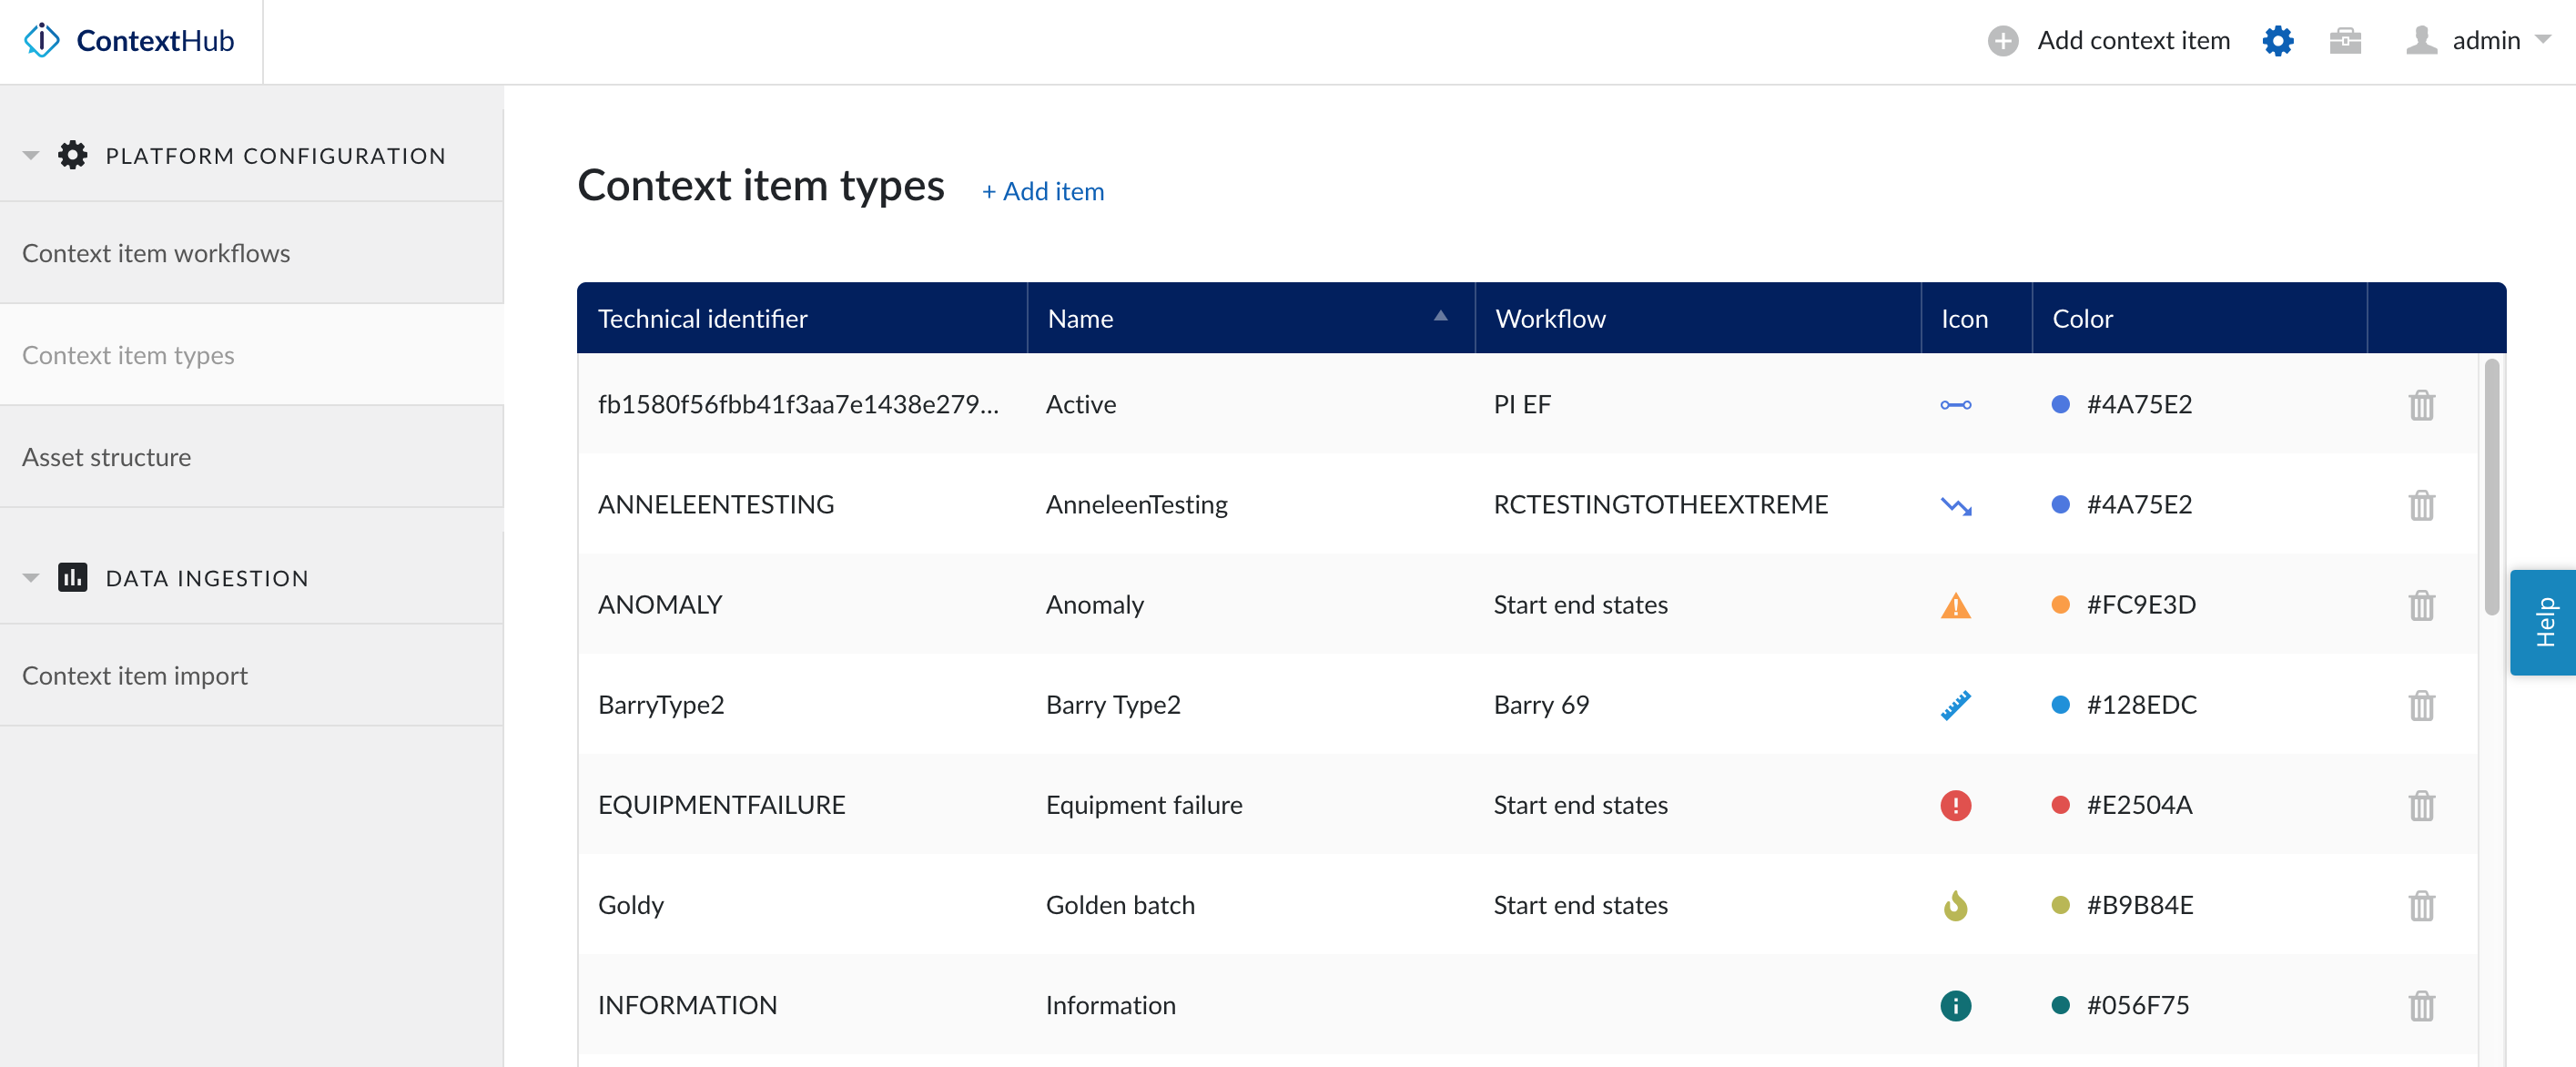Go to Asset structure menu item
2576x1067 pixels.
(106, 457)
